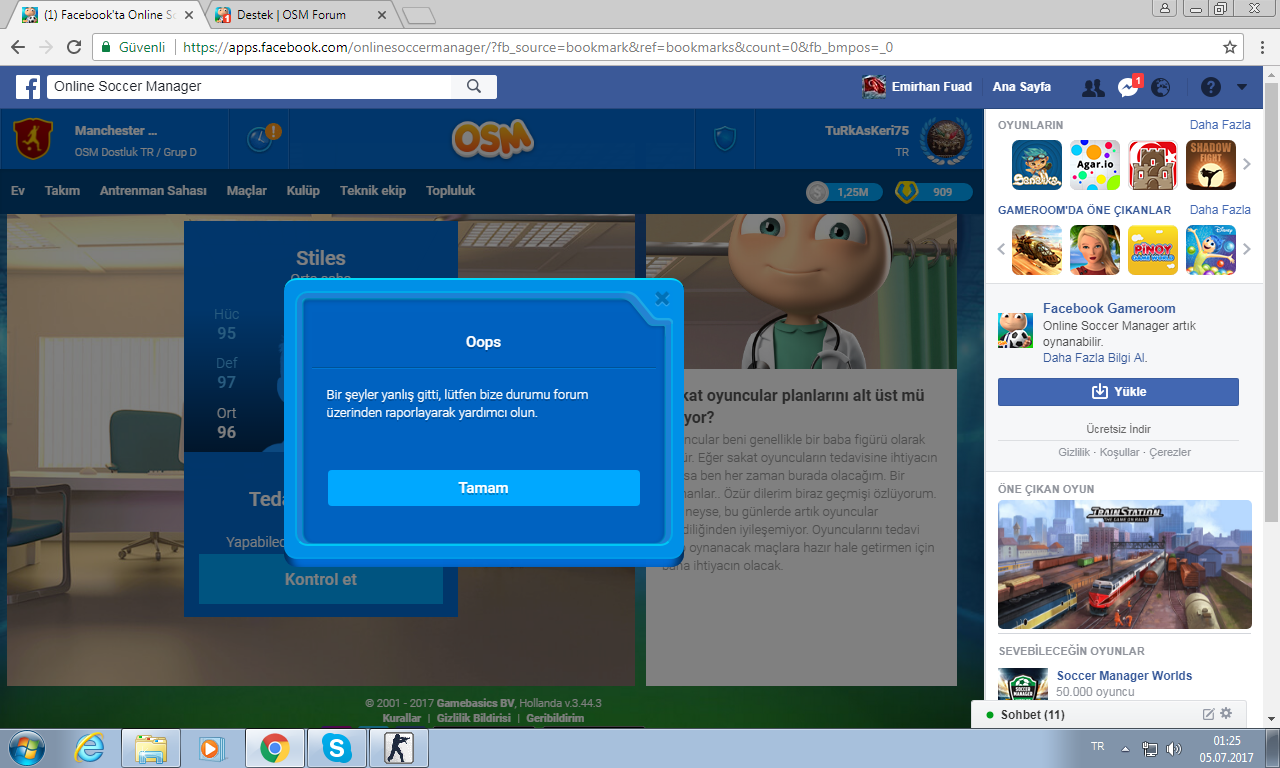Click the search magnifier button

coord(474,87)
